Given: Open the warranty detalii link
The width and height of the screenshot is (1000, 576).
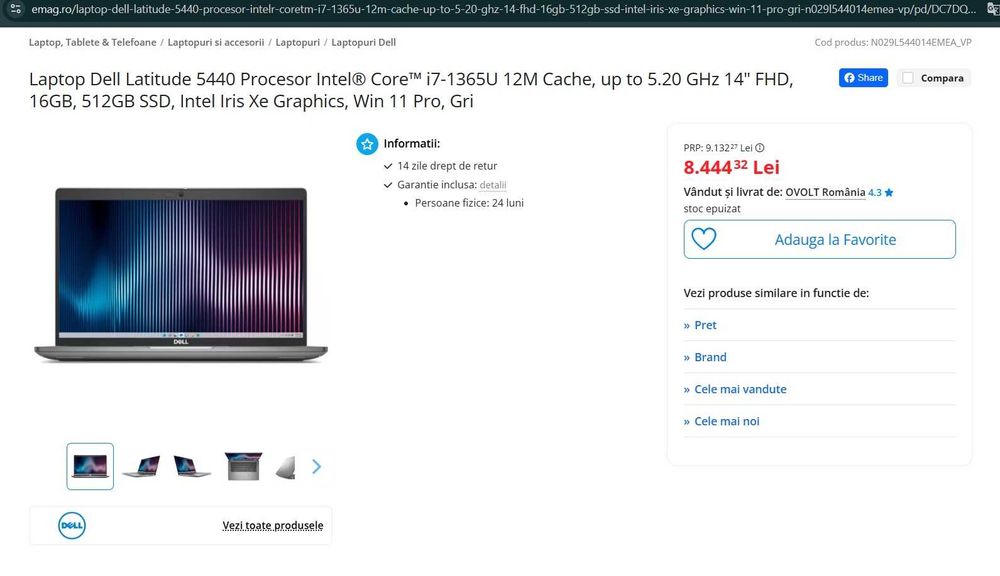Looking at the screenshot, I should click(x=493, y=185).
